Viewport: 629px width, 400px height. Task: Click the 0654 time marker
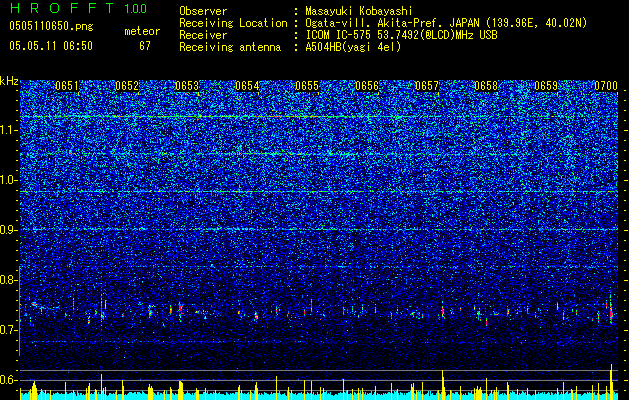point(247,86)
